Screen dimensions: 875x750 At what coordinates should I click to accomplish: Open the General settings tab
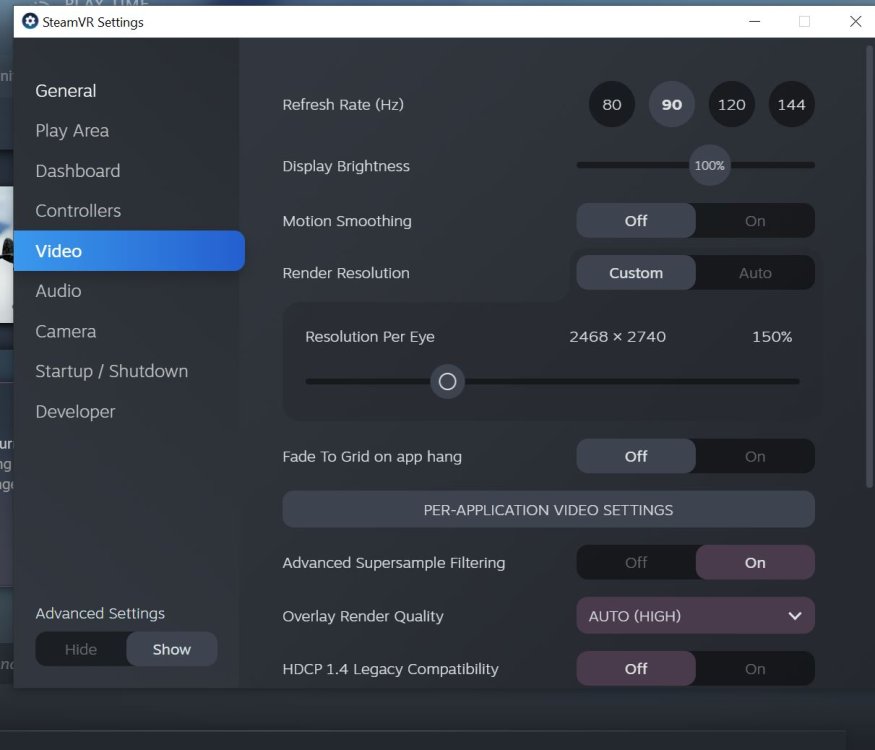click(66, 91)
